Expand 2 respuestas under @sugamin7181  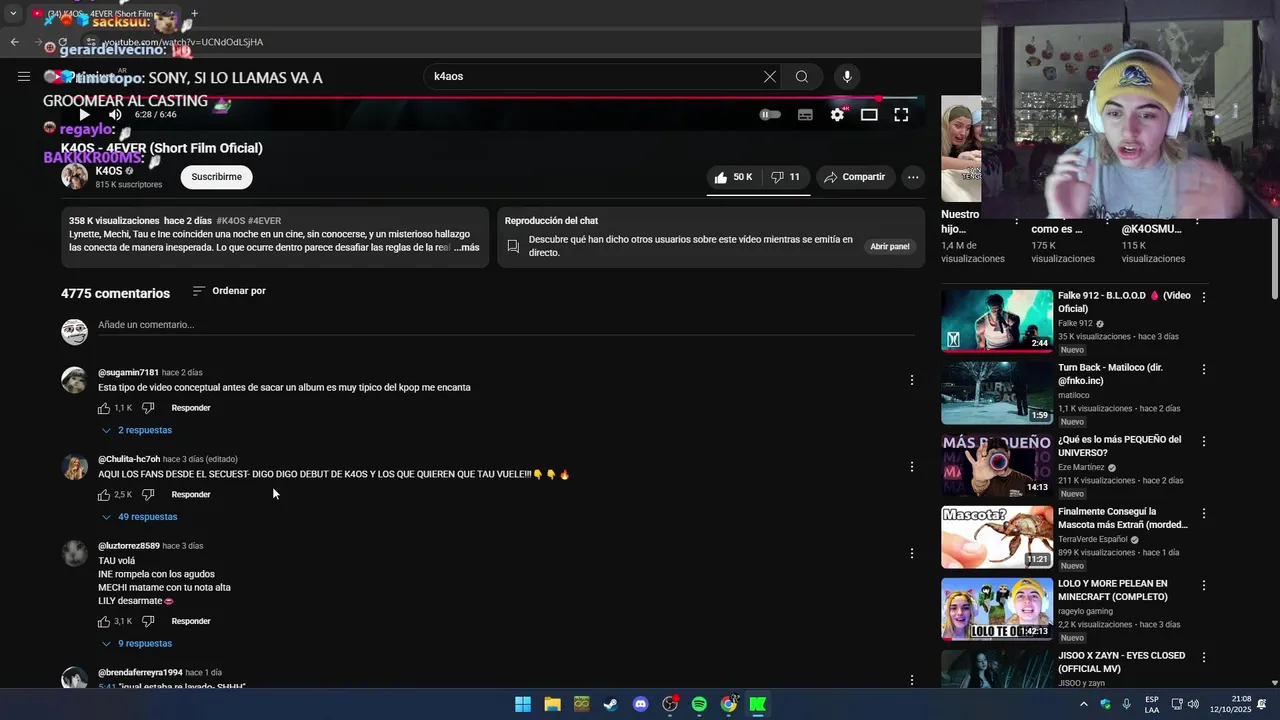[136, 430]
